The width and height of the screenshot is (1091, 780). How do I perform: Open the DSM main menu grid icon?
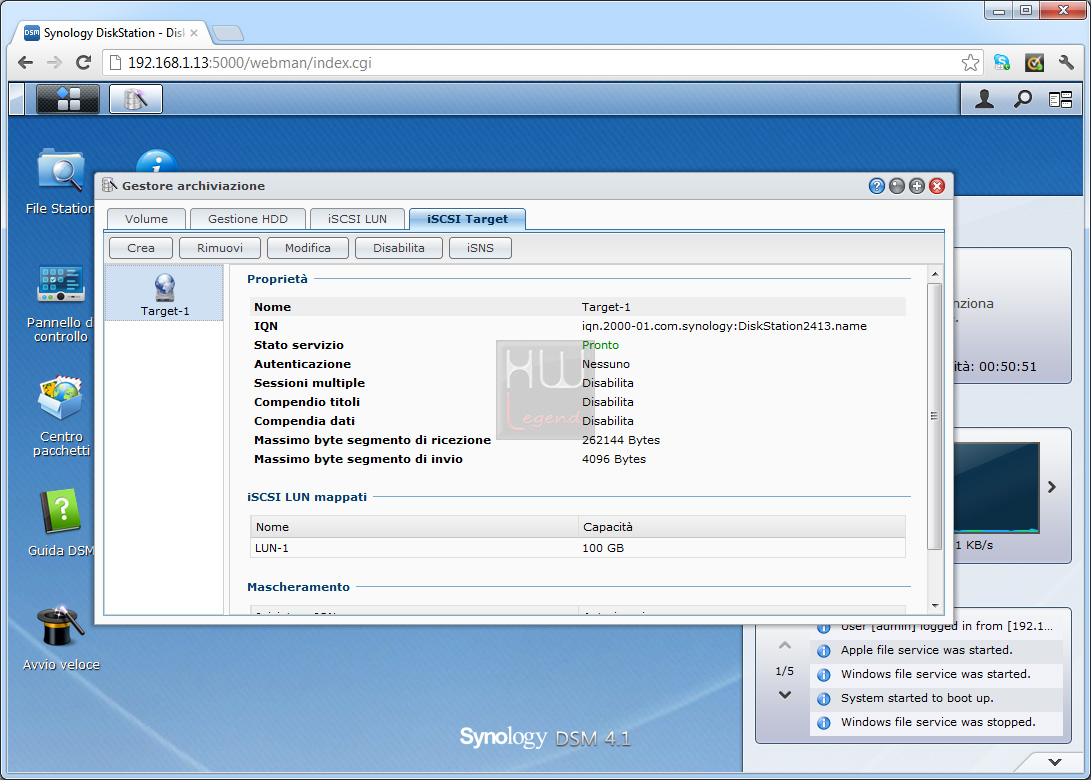click(x=67, y=99)
